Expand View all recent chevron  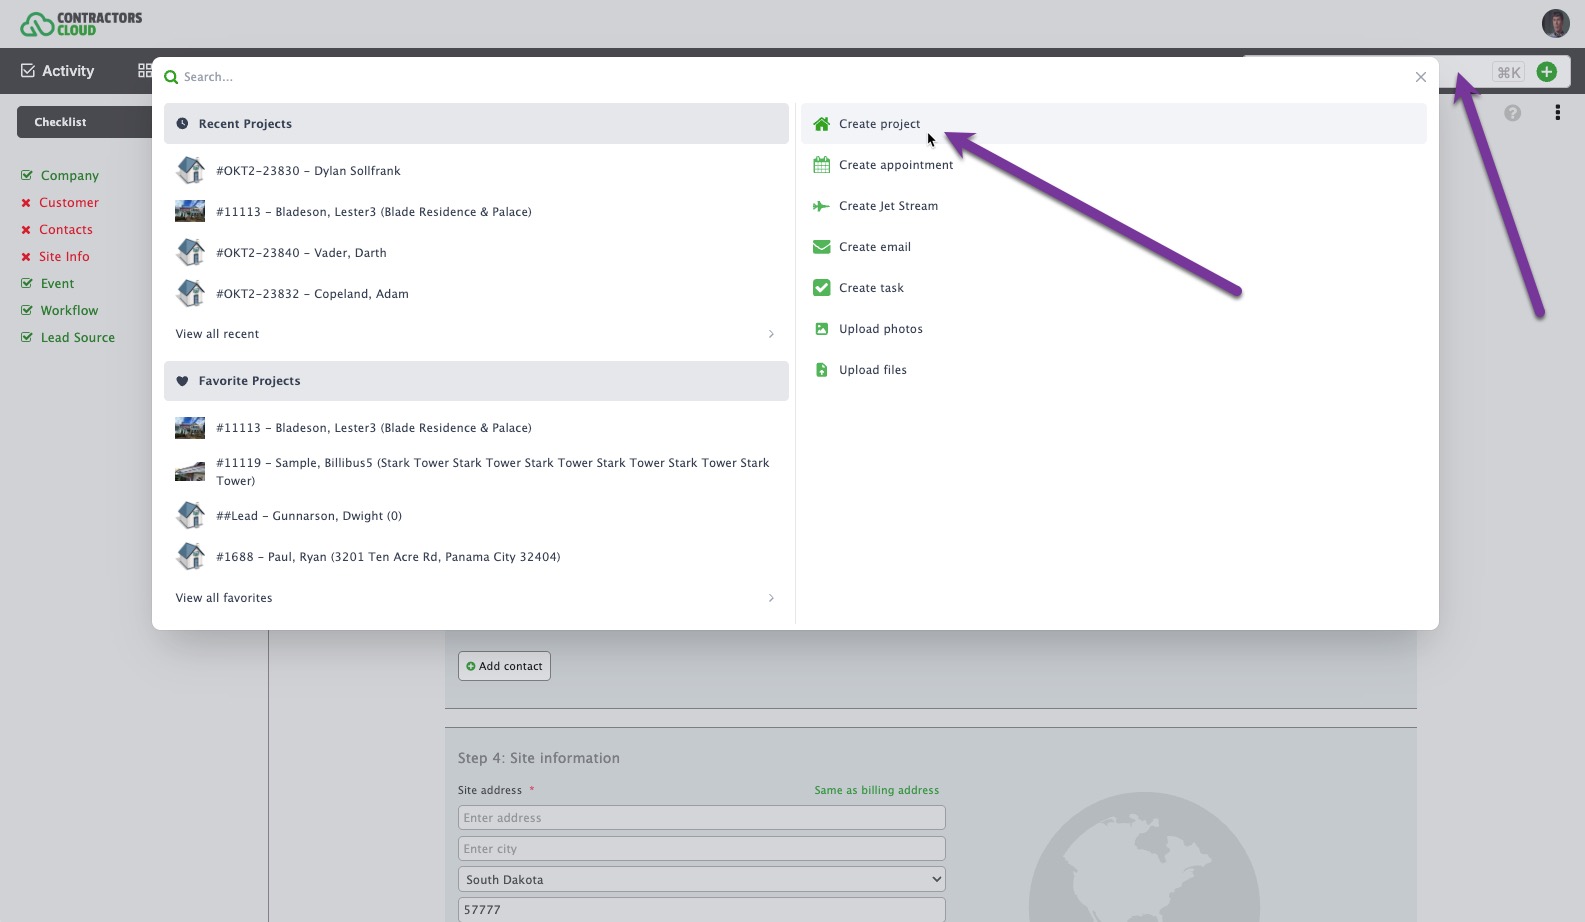pyautogui.click(x=771, y=334)
